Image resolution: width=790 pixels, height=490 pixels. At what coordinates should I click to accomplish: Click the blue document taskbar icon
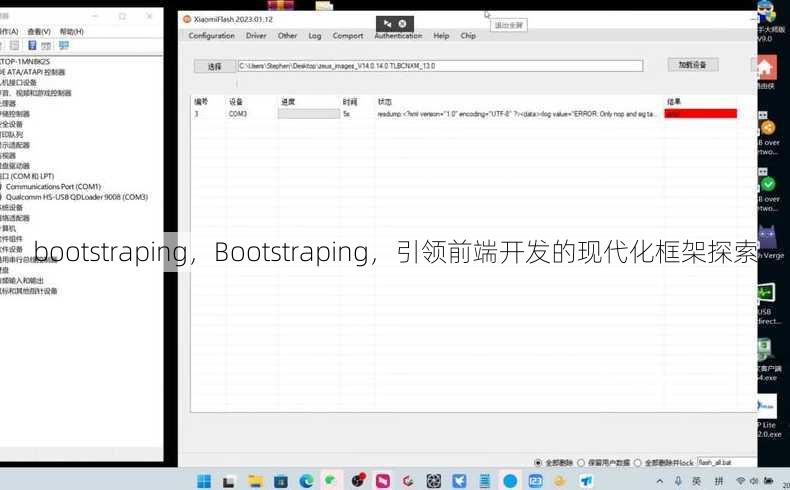(x=485, y=481)
